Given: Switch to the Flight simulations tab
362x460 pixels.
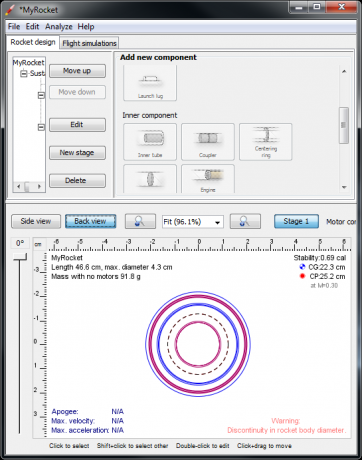Looking at the screenshot, I should click(x=89, y=43).
